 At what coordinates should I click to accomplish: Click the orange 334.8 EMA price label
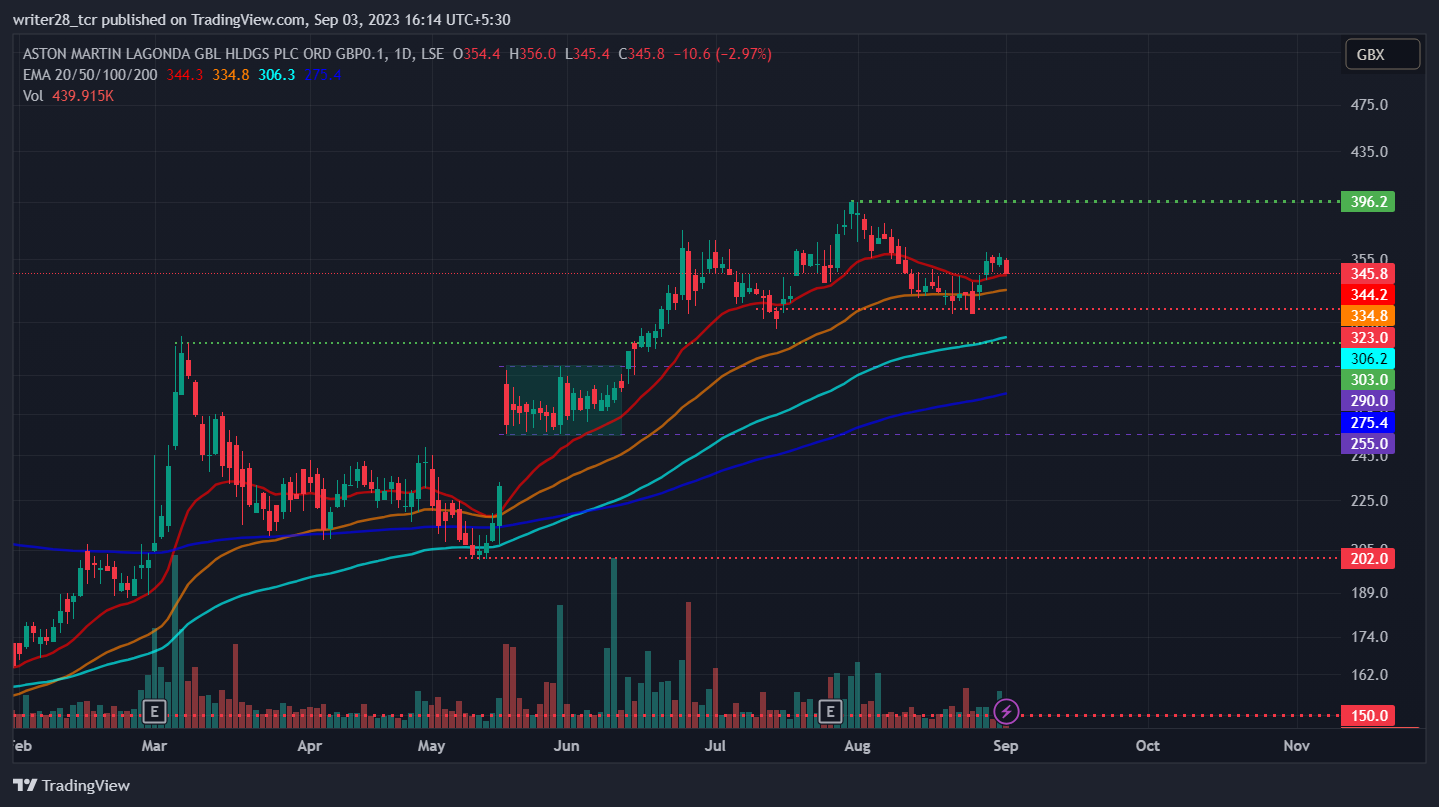click(x=1367, y=316)
